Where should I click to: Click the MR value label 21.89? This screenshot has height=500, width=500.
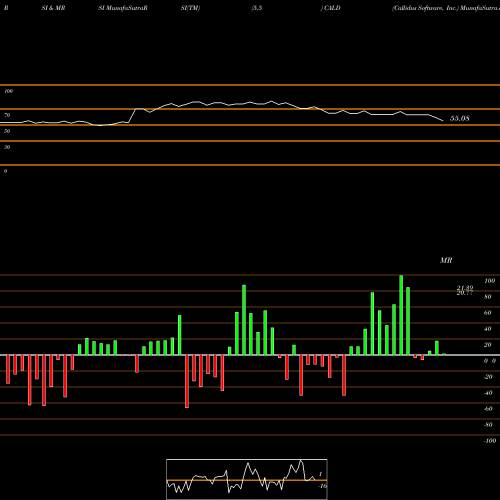(x=465, y=288)
